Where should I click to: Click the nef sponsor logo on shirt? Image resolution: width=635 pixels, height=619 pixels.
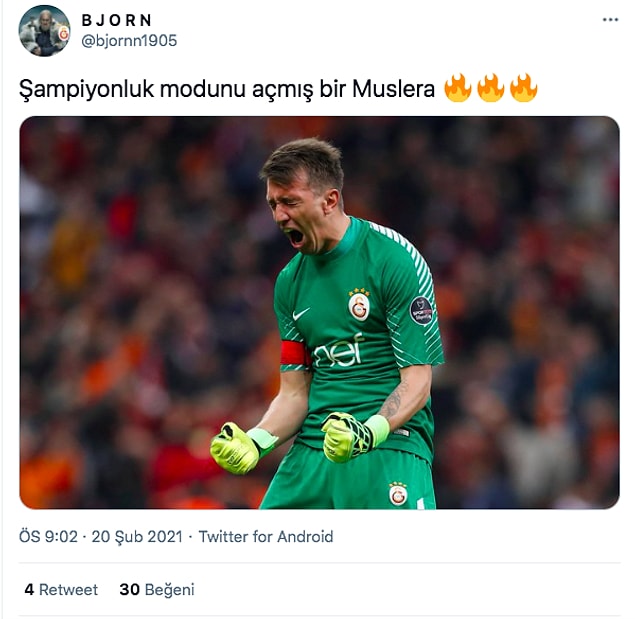coord(338,352)
